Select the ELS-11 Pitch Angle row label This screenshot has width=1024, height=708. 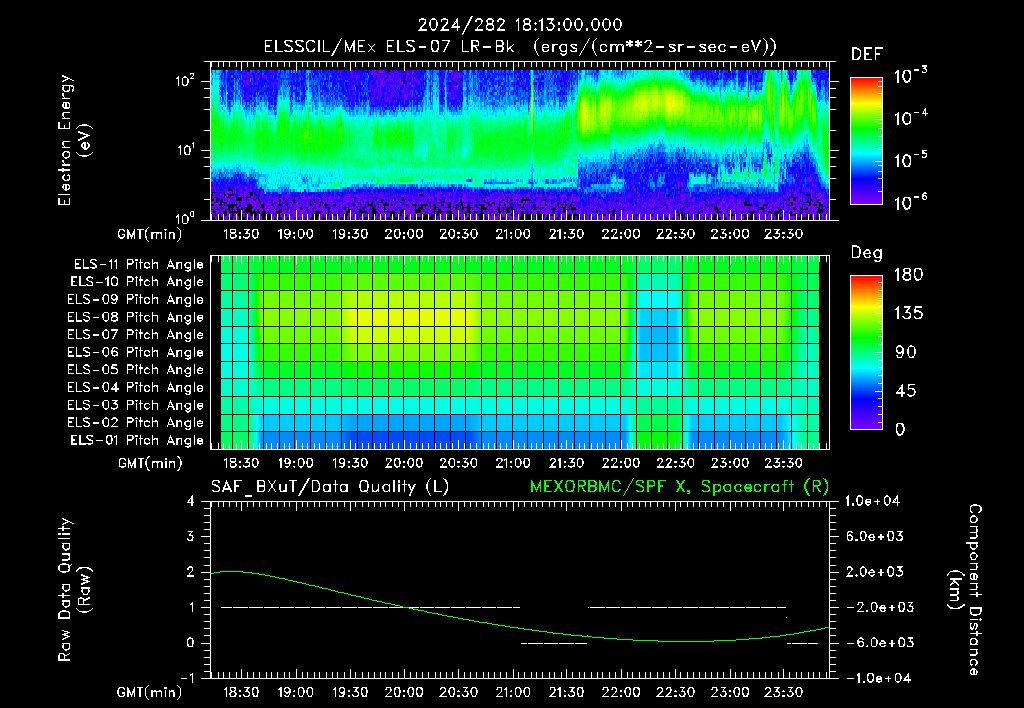click(x=138, y=265)
